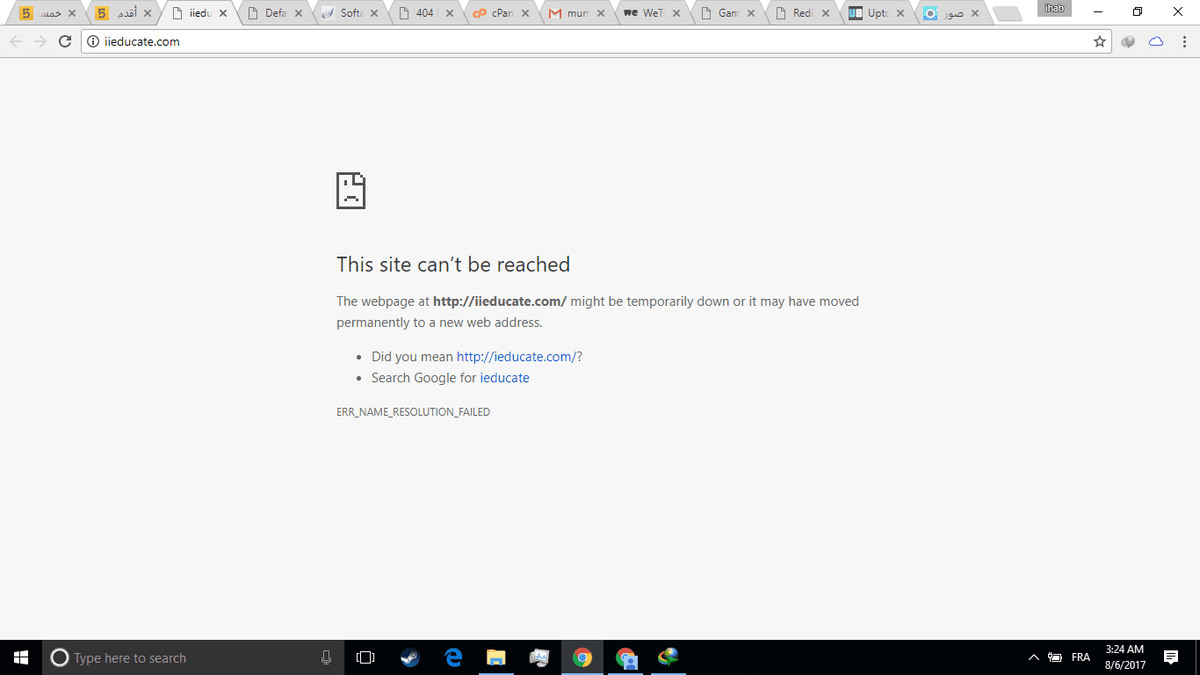Open the second Chrome profile taskbar icon
Viewport: 1200px width, 675px height.
point(626,657)
